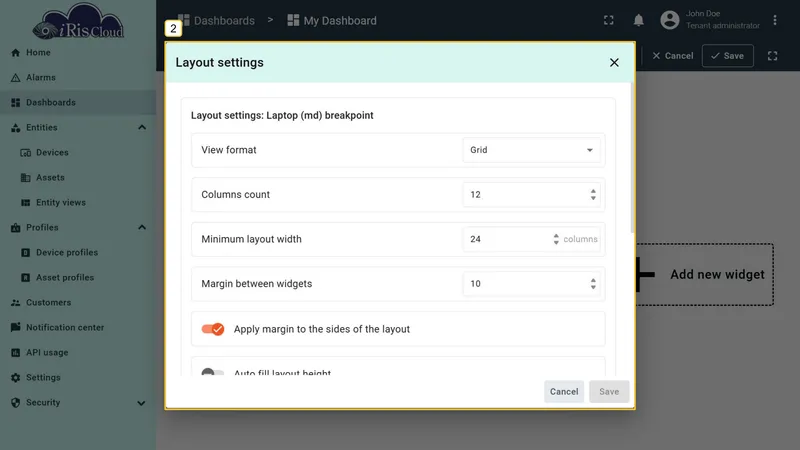Collapse the Entities section chevron
The height and width of the screenshot is (450, 800).
142,128
